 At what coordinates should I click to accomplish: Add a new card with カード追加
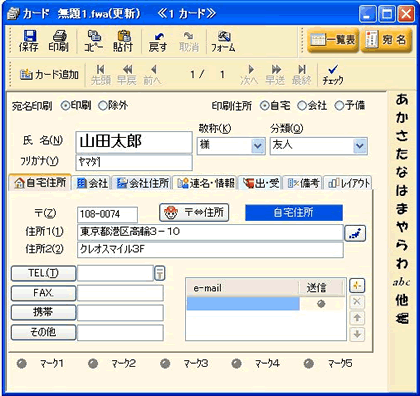coord(49,74)
